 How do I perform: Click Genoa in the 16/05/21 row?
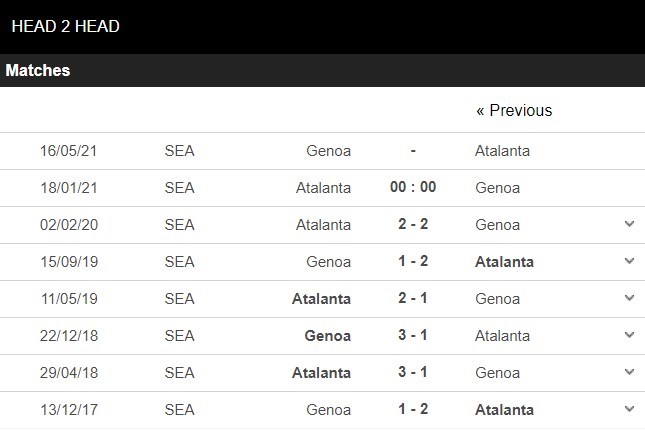[x=329, y=151]
